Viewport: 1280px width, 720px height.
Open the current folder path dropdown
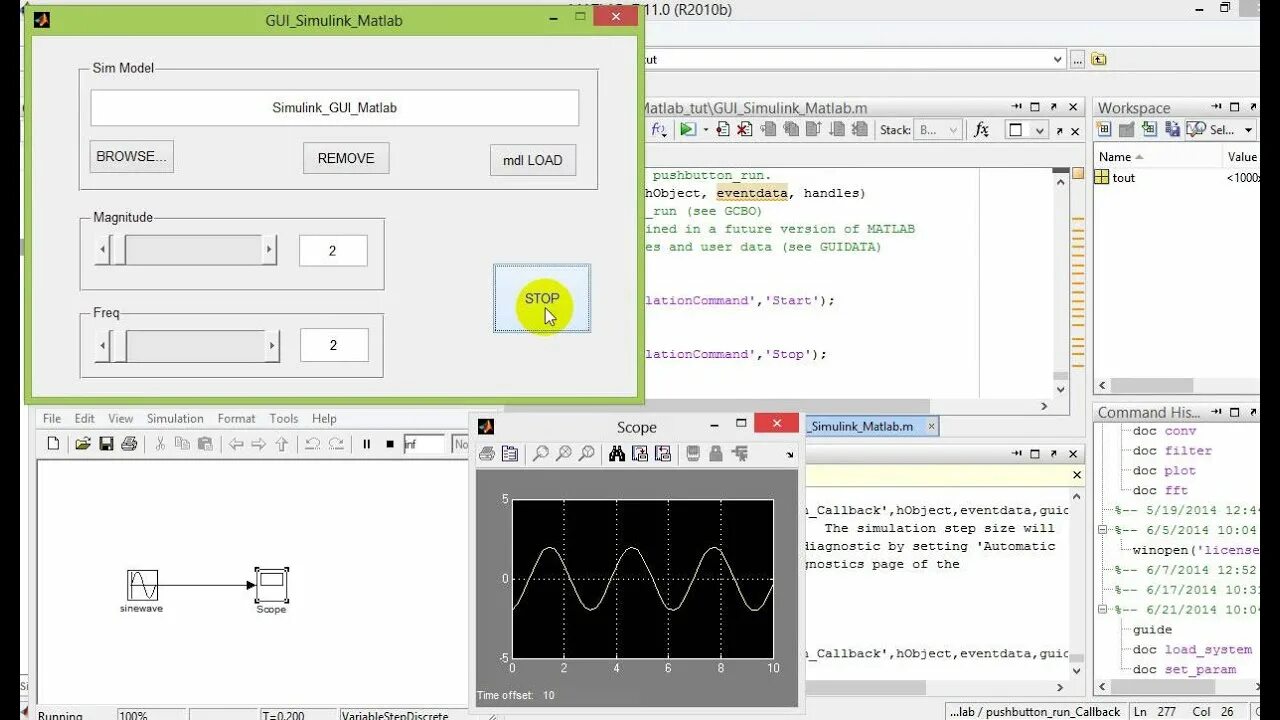pyautogui.click(x=1058, y=59)
